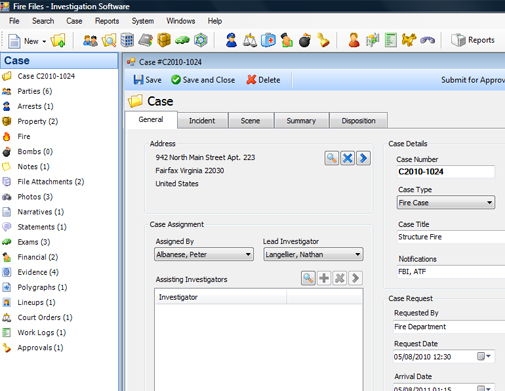505x391 pixels.
Task: Open the File menu
Action: pyautogui.click(x=14, y=21)
